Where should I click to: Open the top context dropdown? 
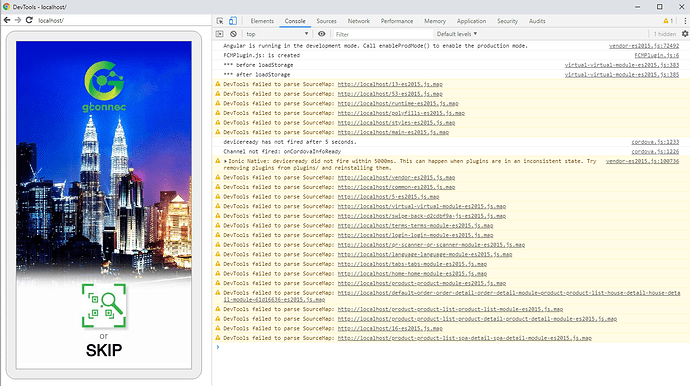277,34
